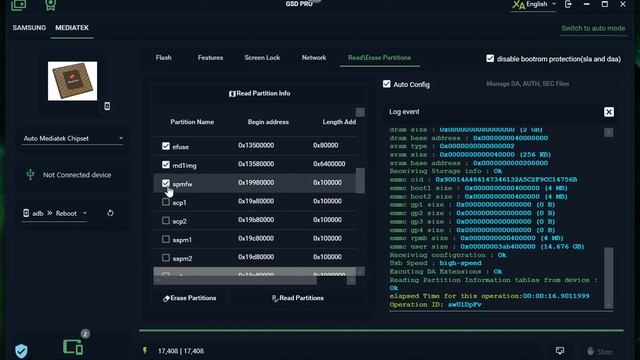The image size is (640, 360).
Task: Open the window icon at title bar left
Action: [x=18, y=5]
